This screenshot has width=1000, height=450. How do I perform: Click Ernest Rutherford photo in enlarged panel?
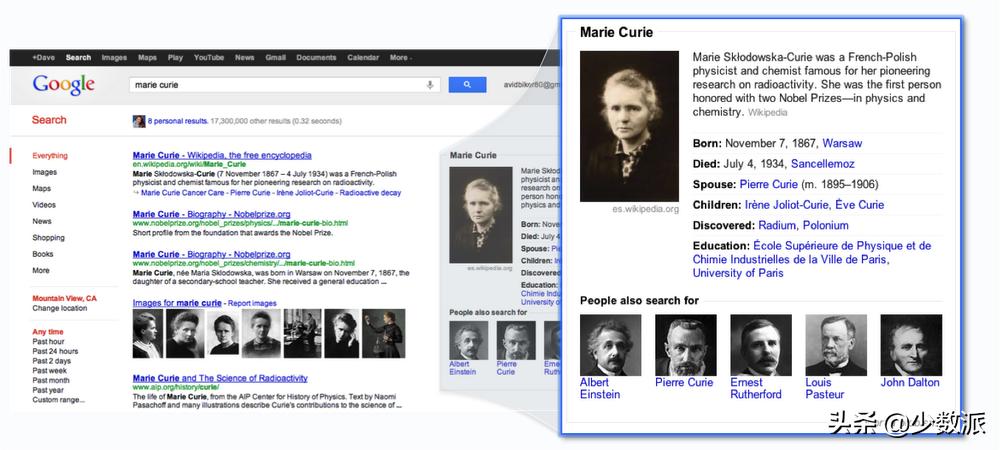[761, 345]
